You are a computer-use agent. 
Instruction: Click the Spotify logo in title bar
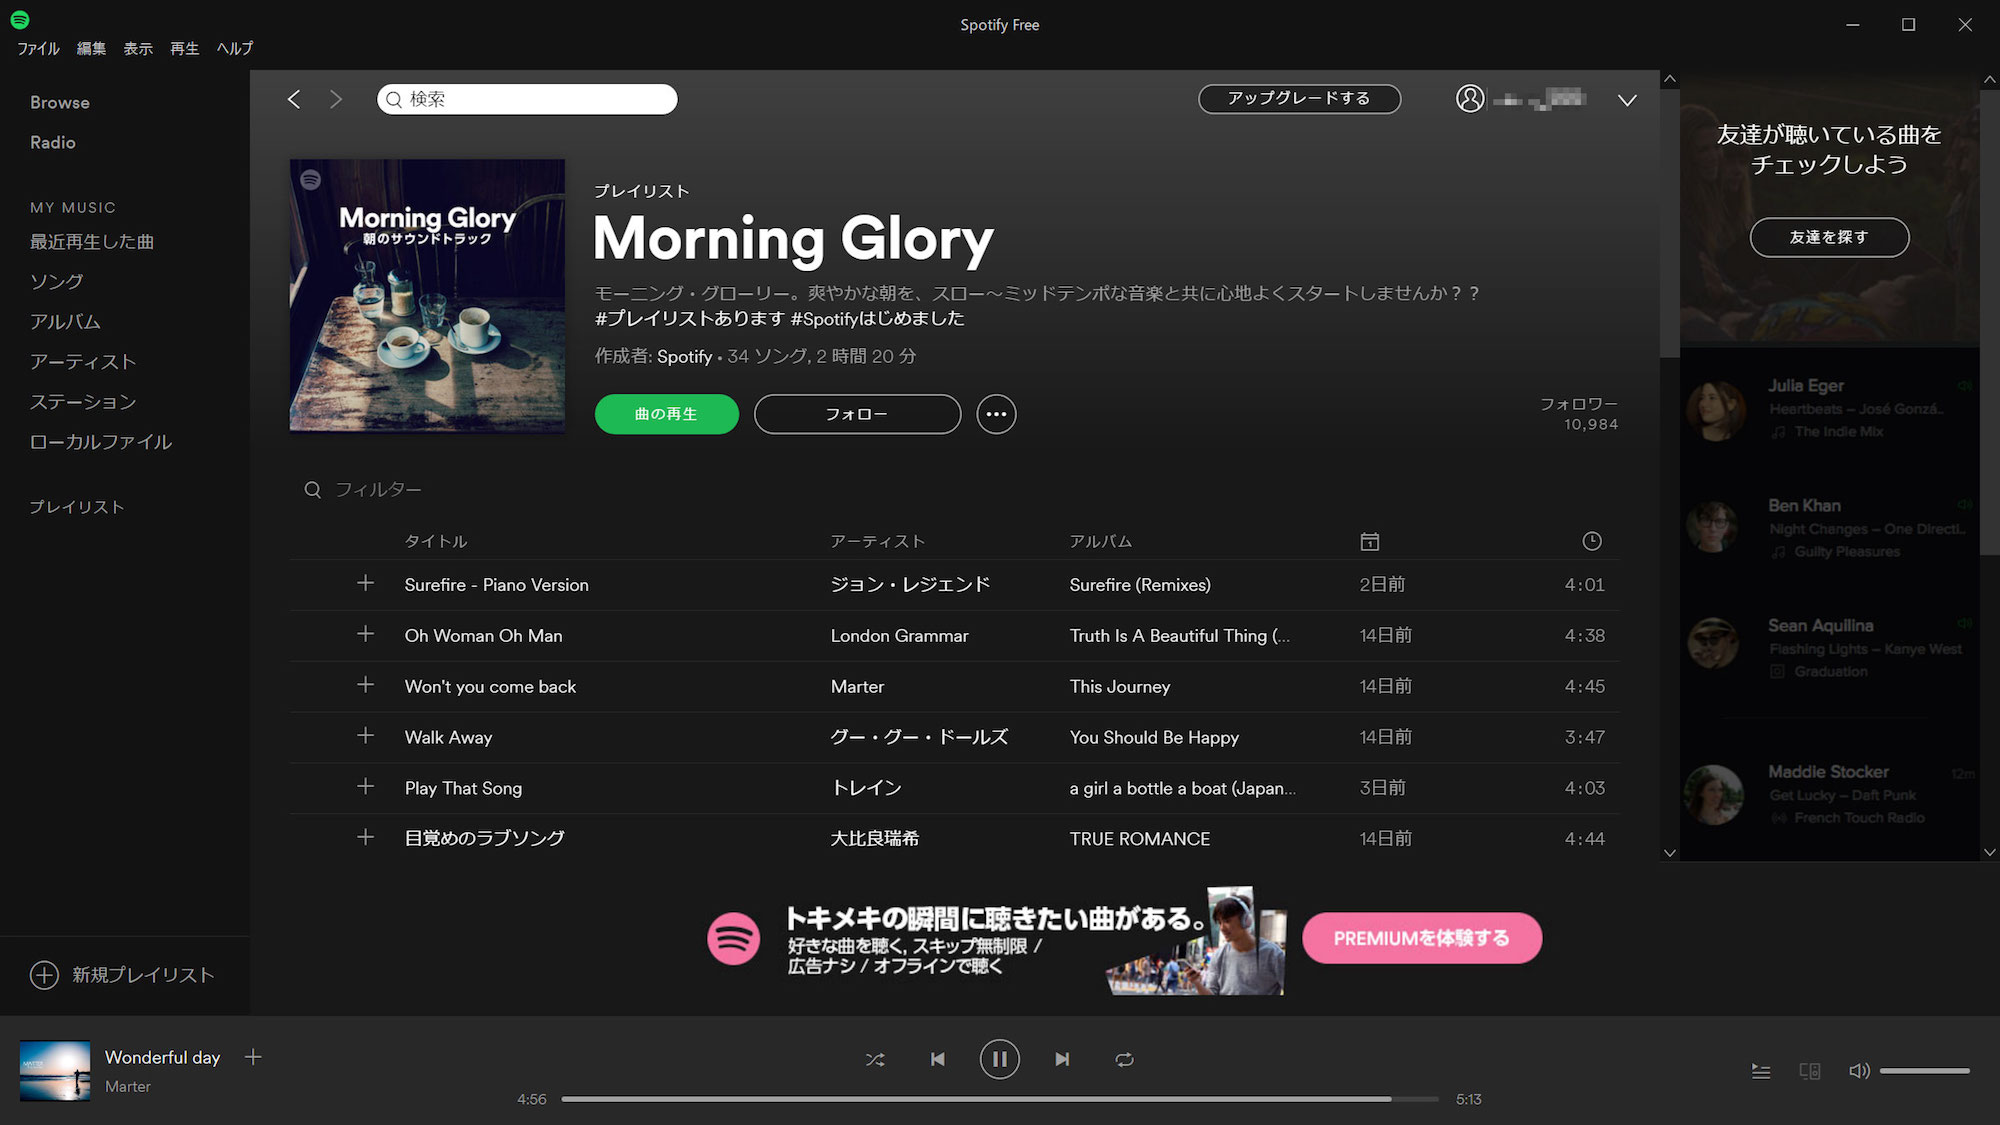point(20,19)
